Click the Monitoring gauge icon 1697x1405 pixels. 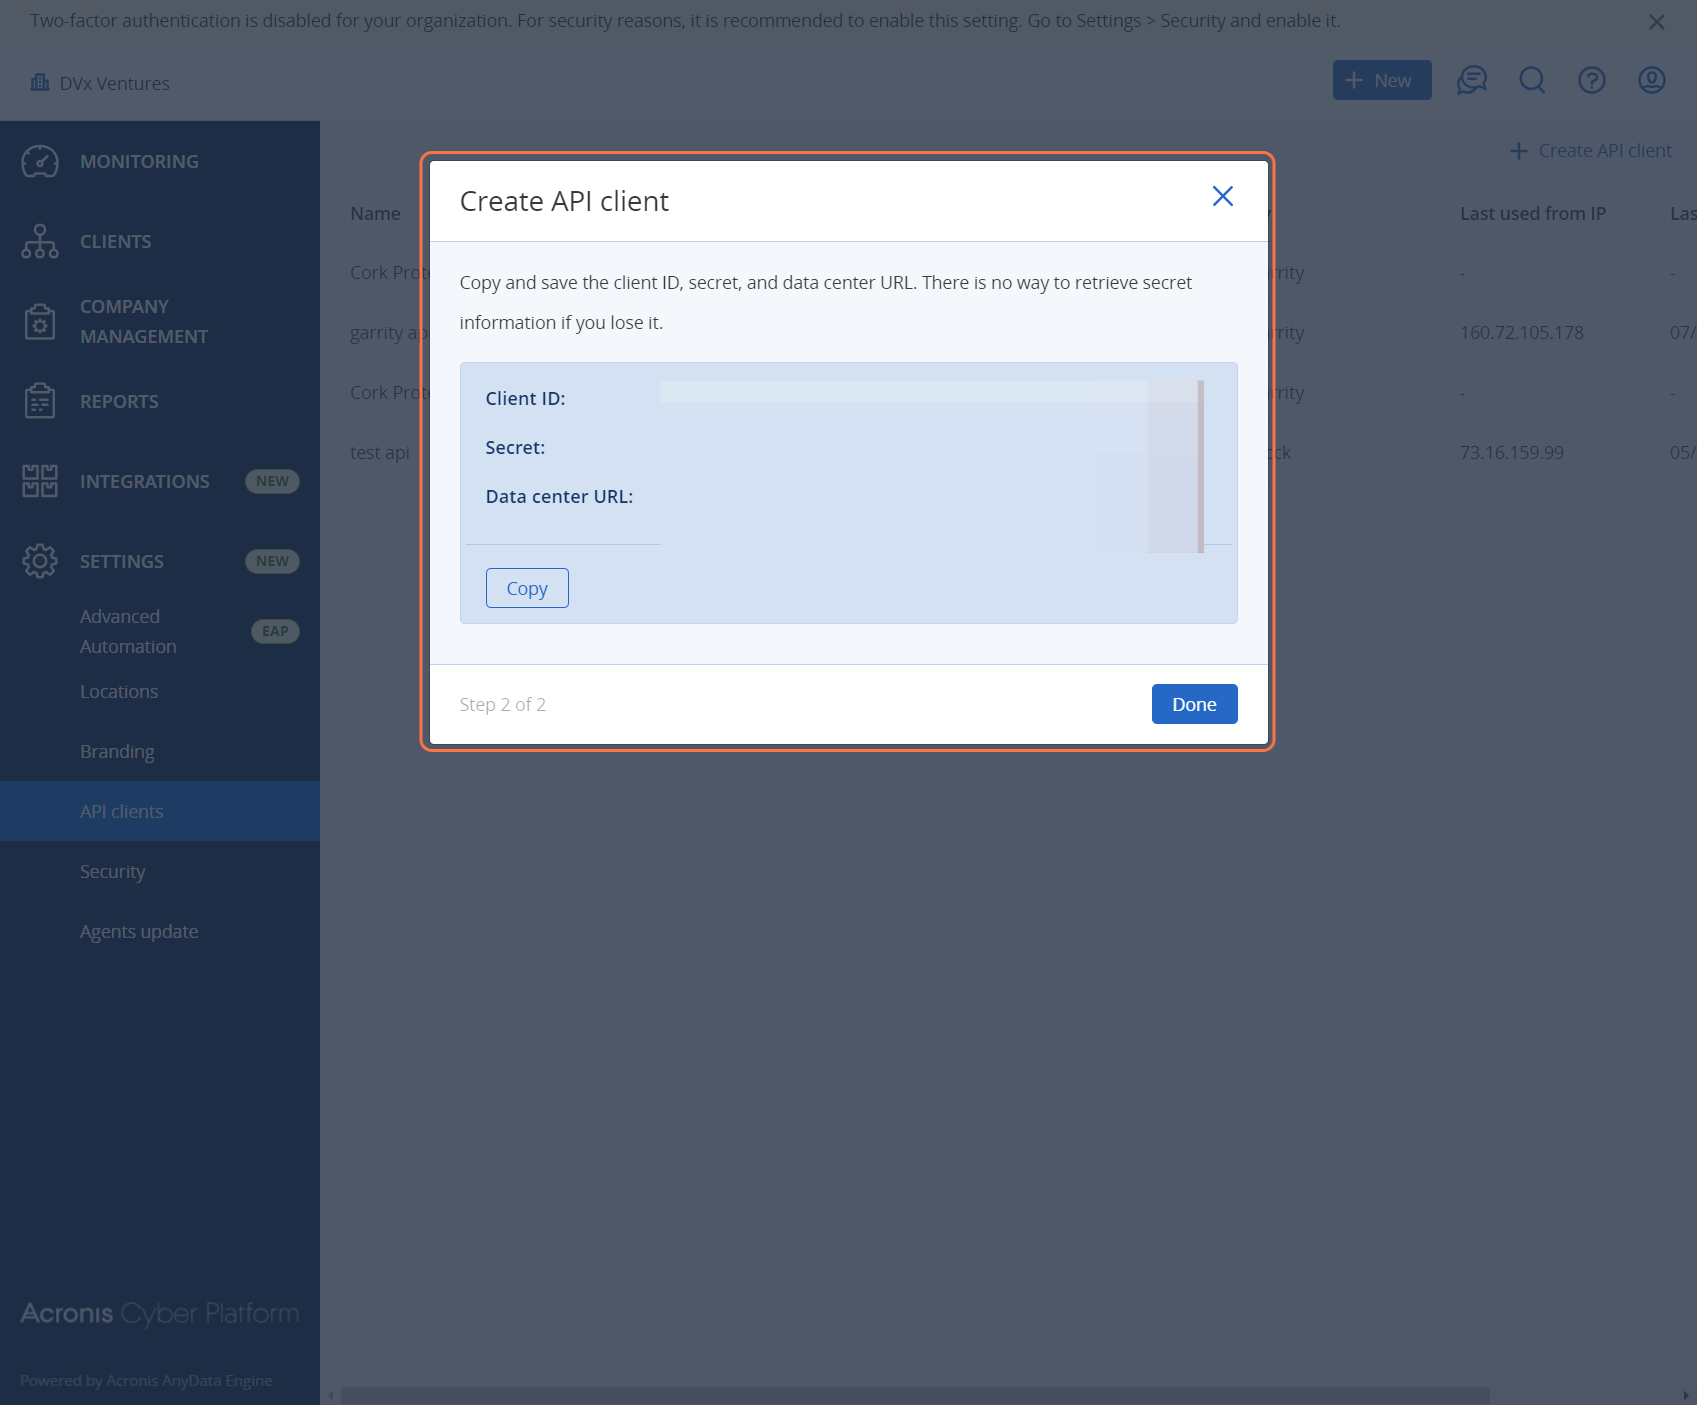coord(40,161)
